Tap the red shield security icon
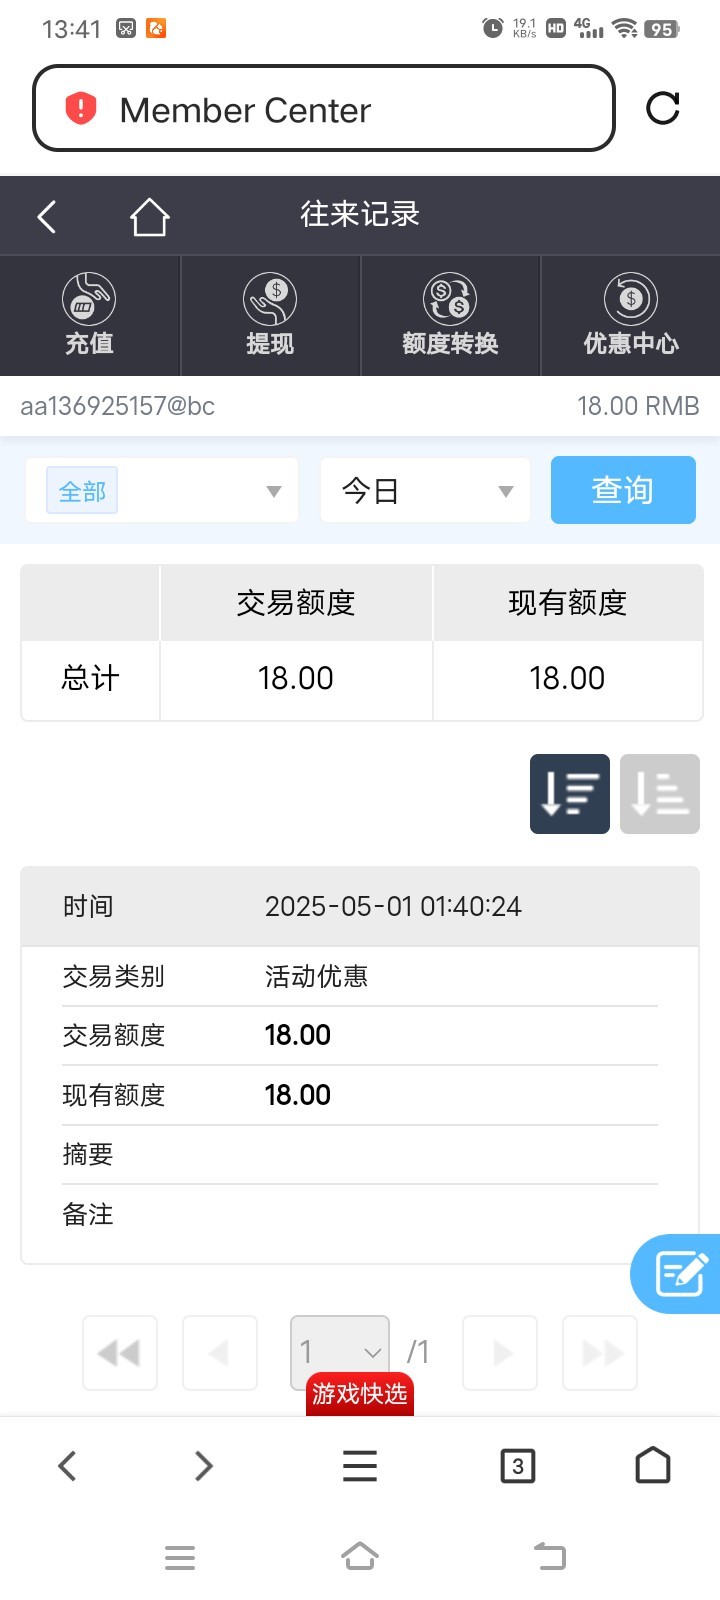 80,109
